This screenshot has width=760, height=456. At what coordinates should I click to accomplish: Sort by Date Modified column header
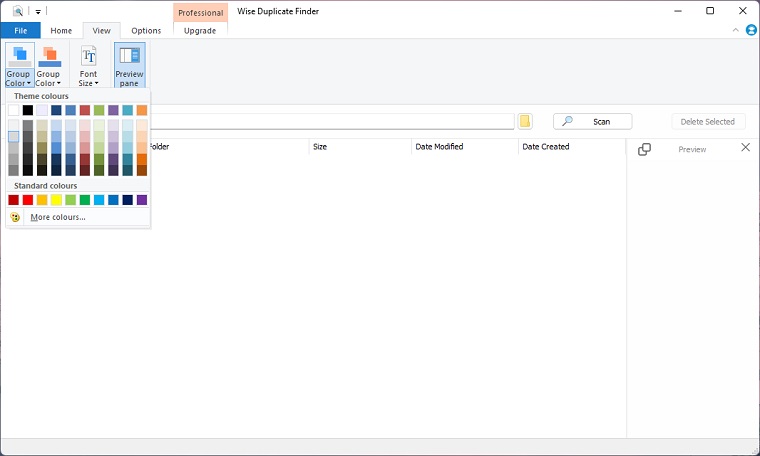coord(464,146)
